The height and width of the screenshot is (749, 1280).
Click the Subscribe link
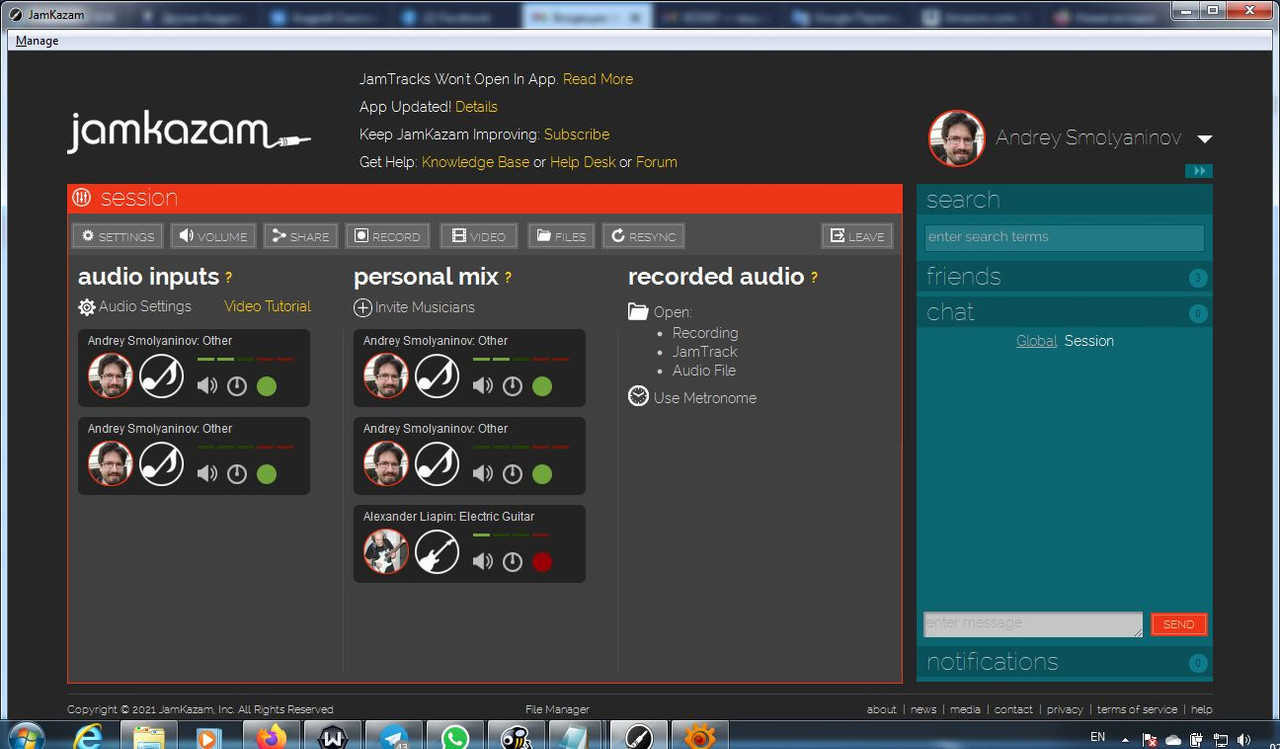577,134
